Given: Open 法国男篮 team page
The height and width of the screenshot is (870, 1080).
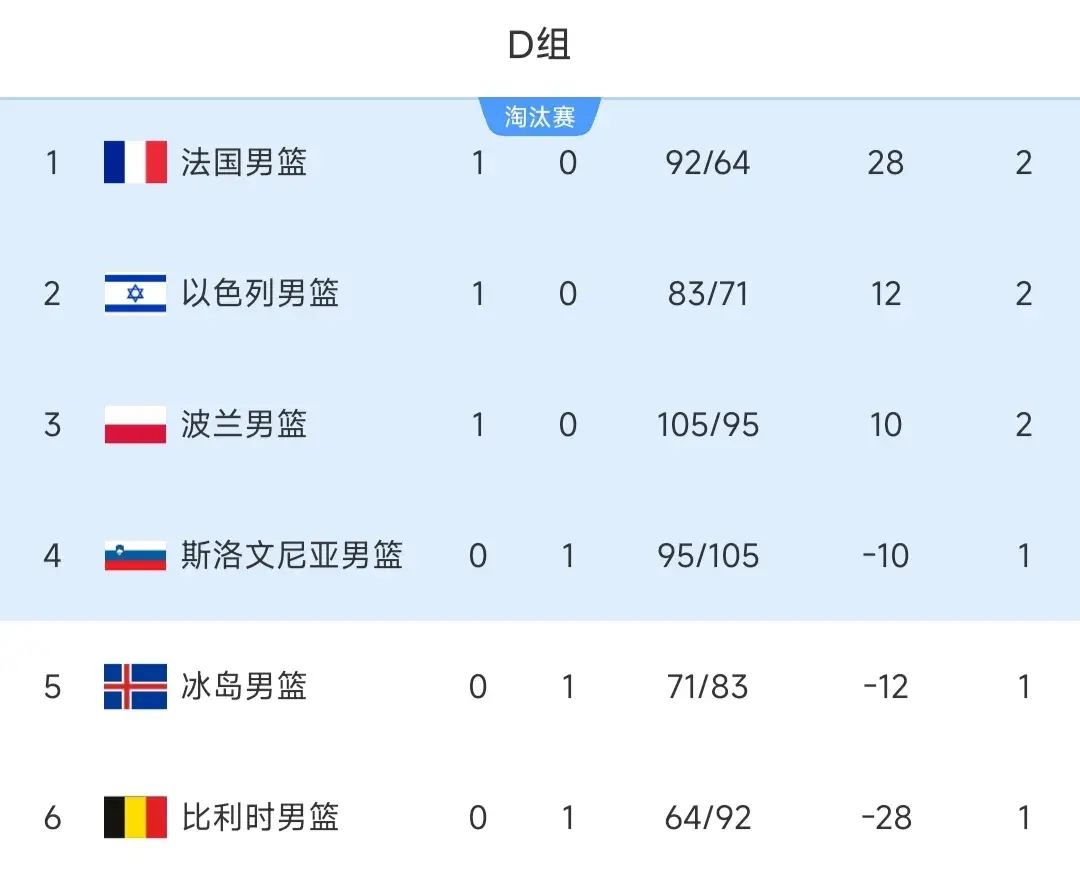Looking at the screenshot, I should (244, 162).
